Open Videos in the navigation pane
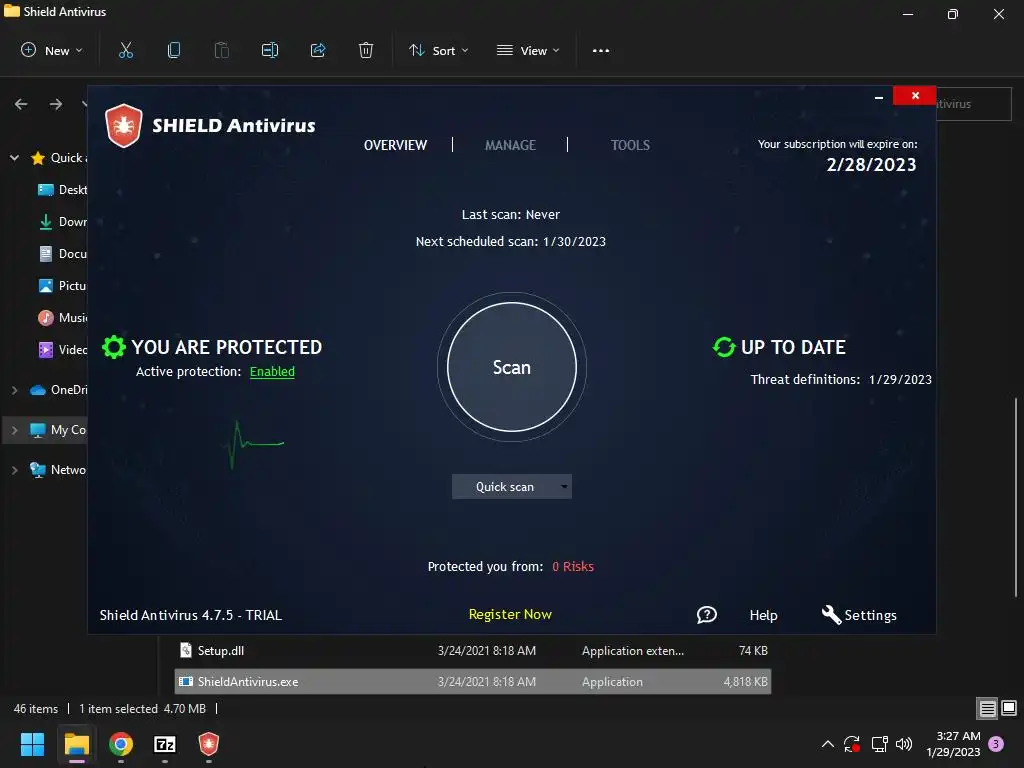Image resolution: width=1024 pixels, height=768 pixels. 63,349
